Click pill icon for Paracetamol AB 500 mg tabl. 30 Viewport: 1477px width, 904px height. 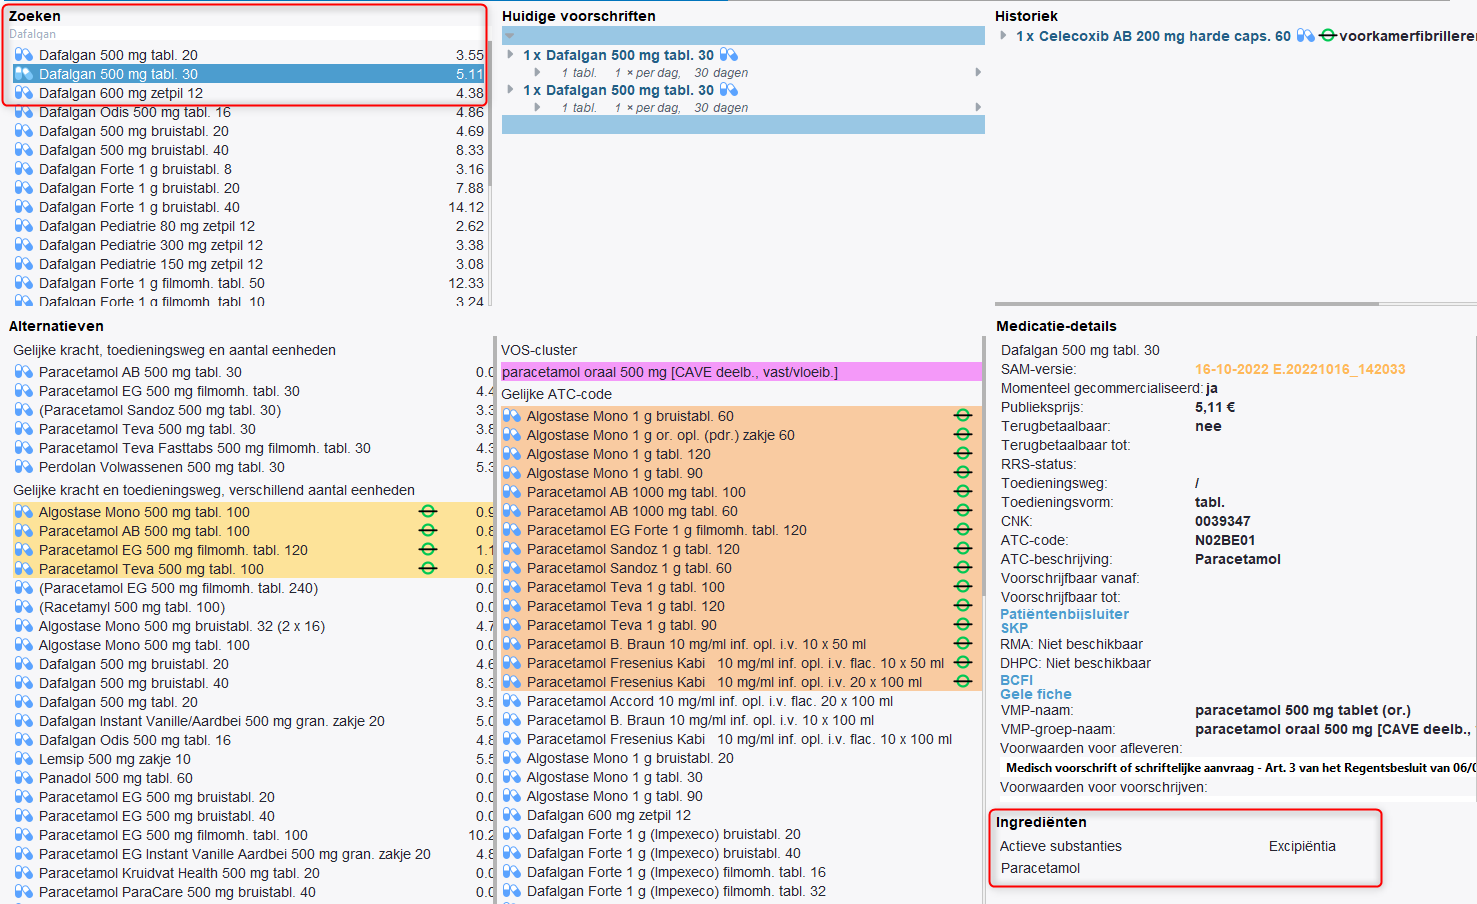click(24, 372)
